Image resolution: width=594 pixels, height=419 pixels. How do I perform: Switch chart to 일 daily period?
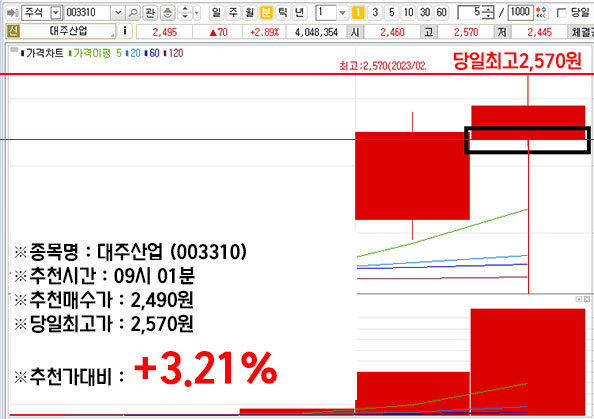216,13
